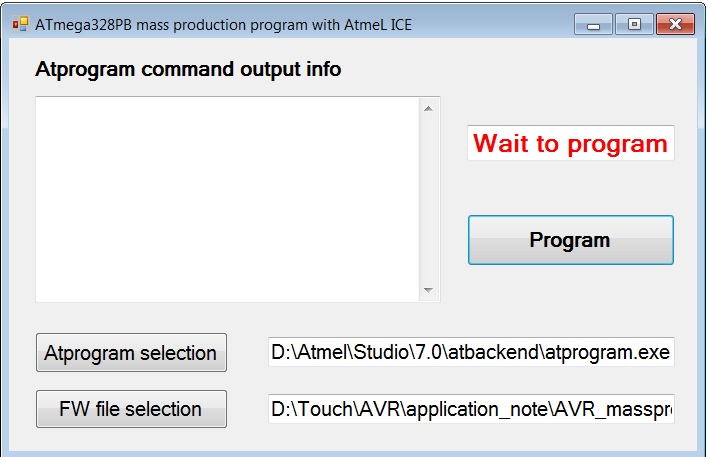Screen dimensions: 708x457
Task: Maximize the ATmega328PB programmer window
Action: click(634, 24)
